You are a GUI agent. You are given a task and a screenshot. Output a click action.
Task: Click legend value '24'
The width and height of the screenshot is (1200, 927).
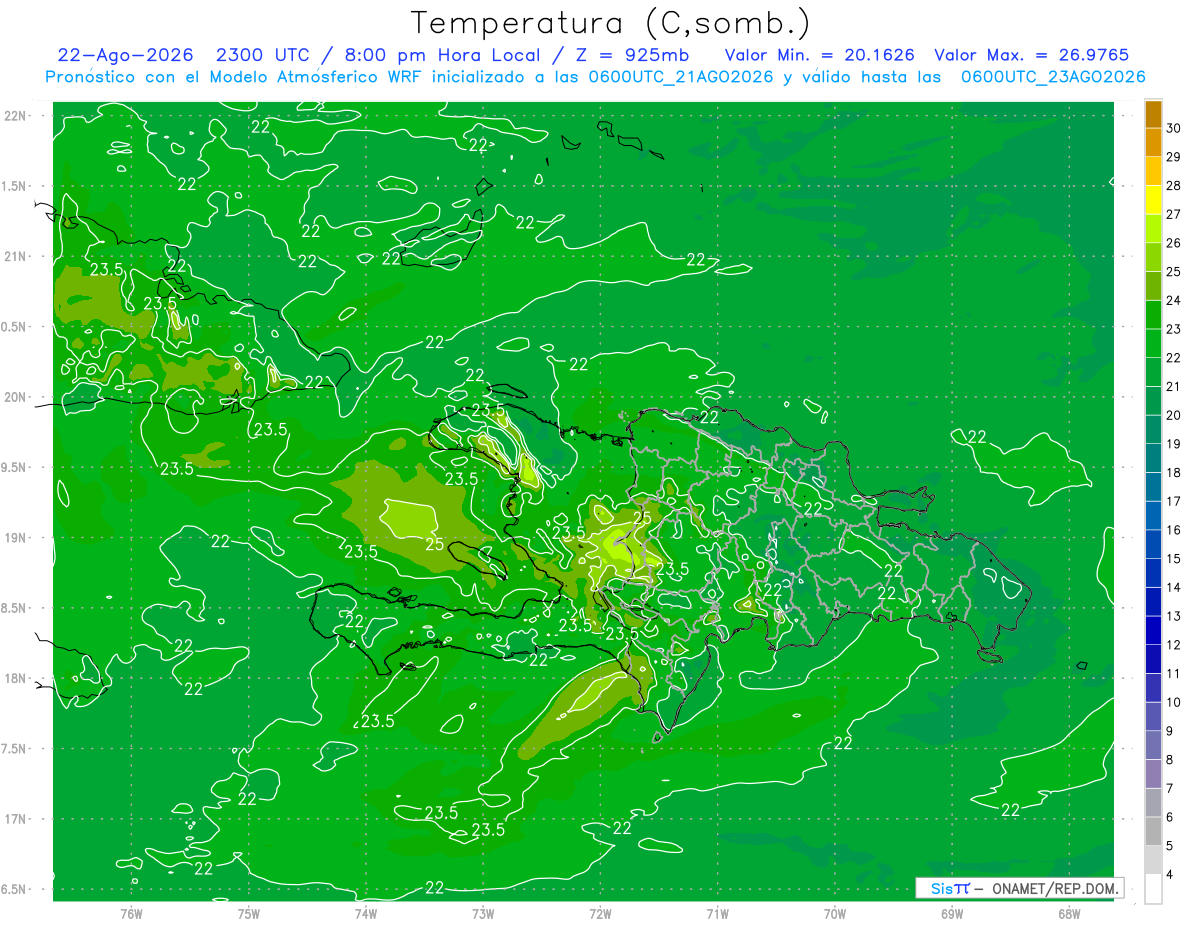point(1174,301)
